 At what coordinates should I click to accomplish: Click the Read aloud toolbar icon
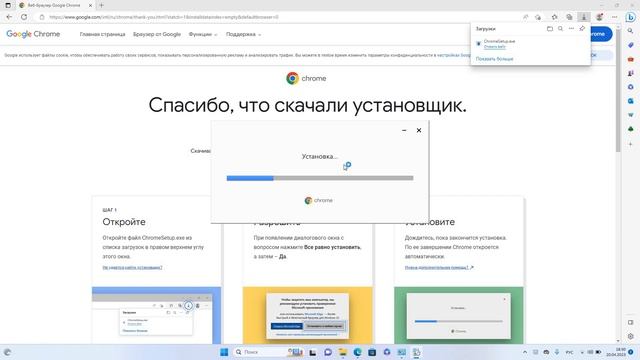point(525,17)
